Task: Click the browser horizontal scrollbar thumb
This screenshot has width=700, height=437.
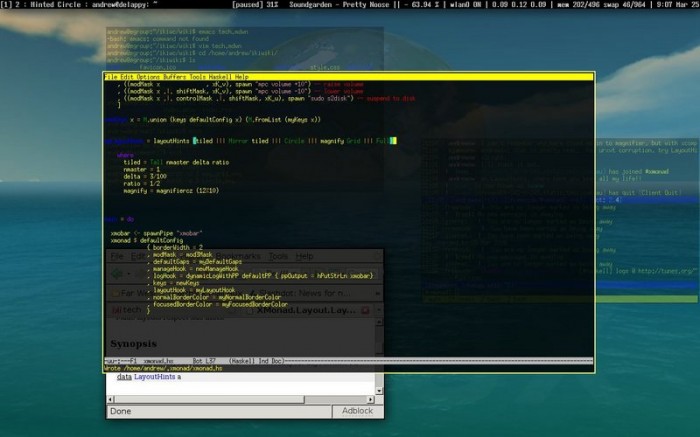Action: pos(209,400)
